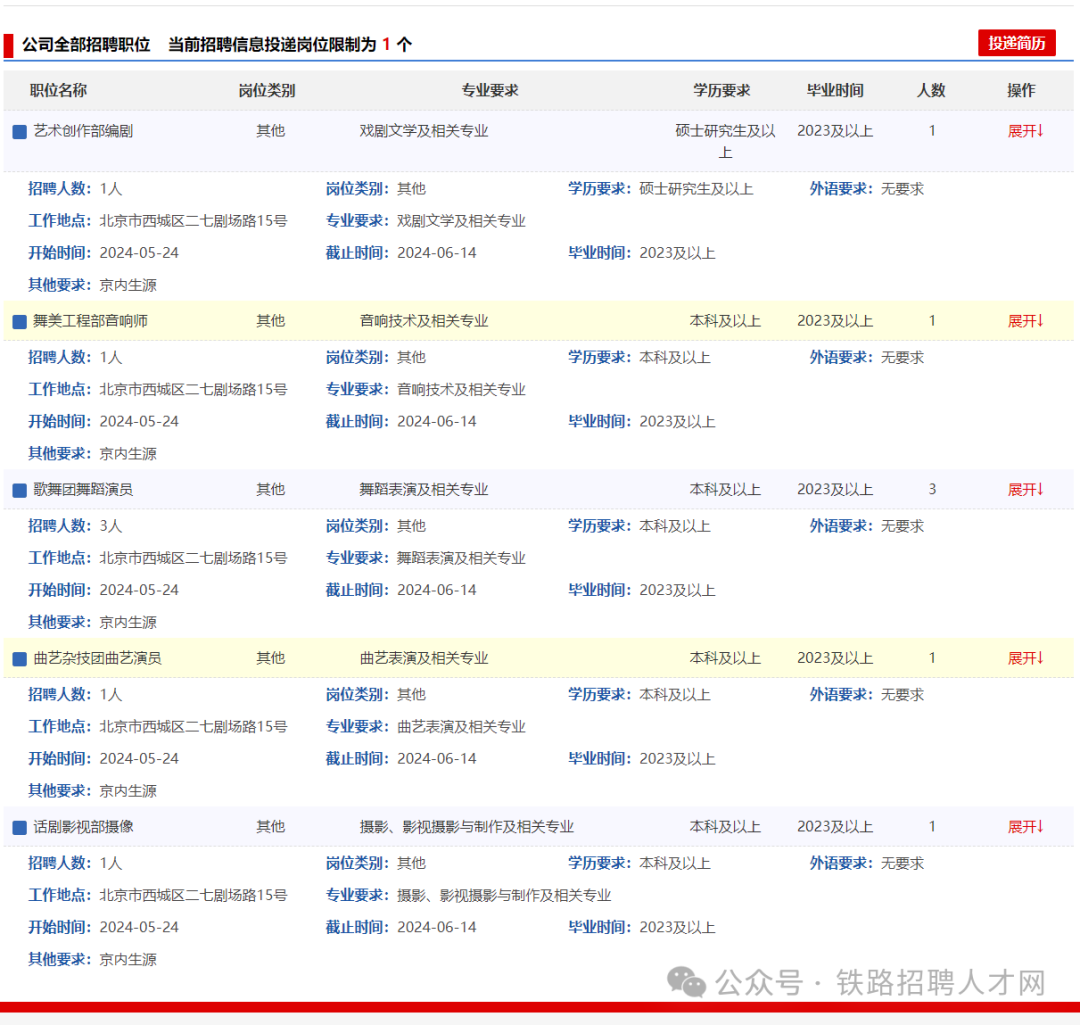Click the 职位名称 column header
The height and width of the screenshot is (1025, 1080).
pyautogui.click(x=59, y=90)
